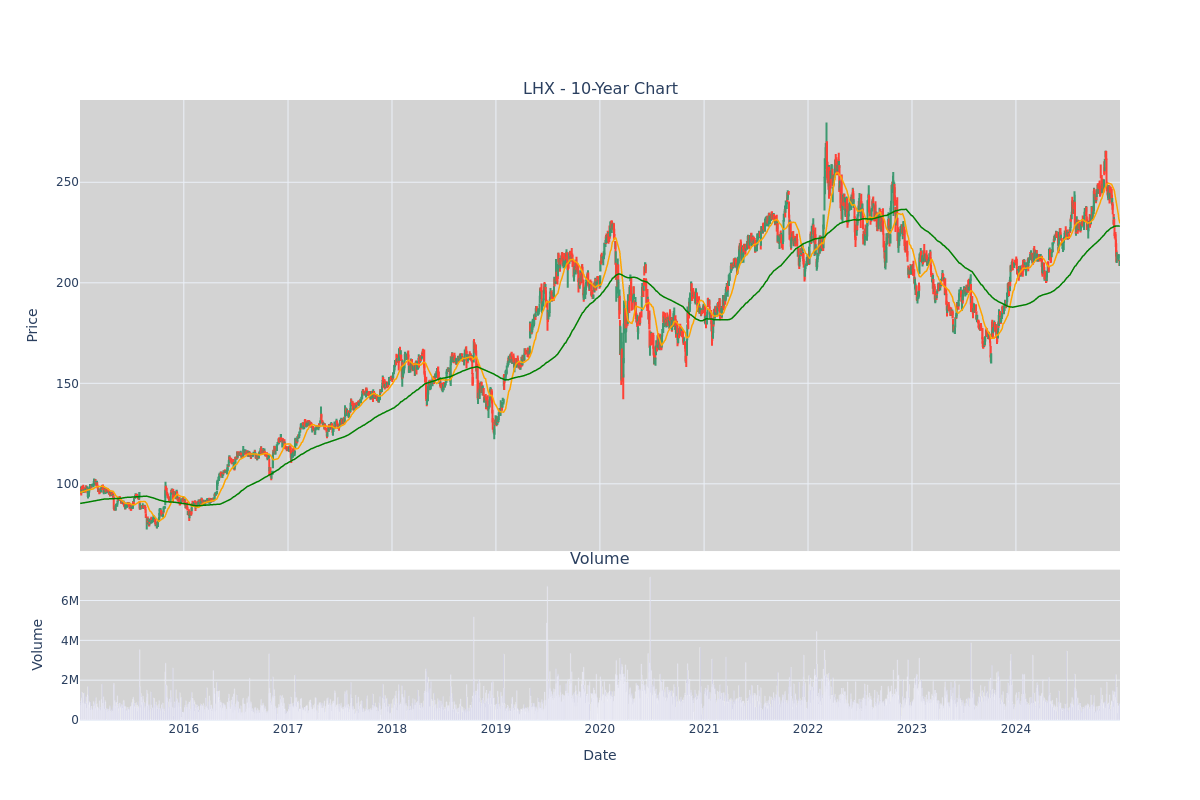The image size is (1200, 800).
Task: Pick the 2022 date tick label
Action: pos(808,729)
